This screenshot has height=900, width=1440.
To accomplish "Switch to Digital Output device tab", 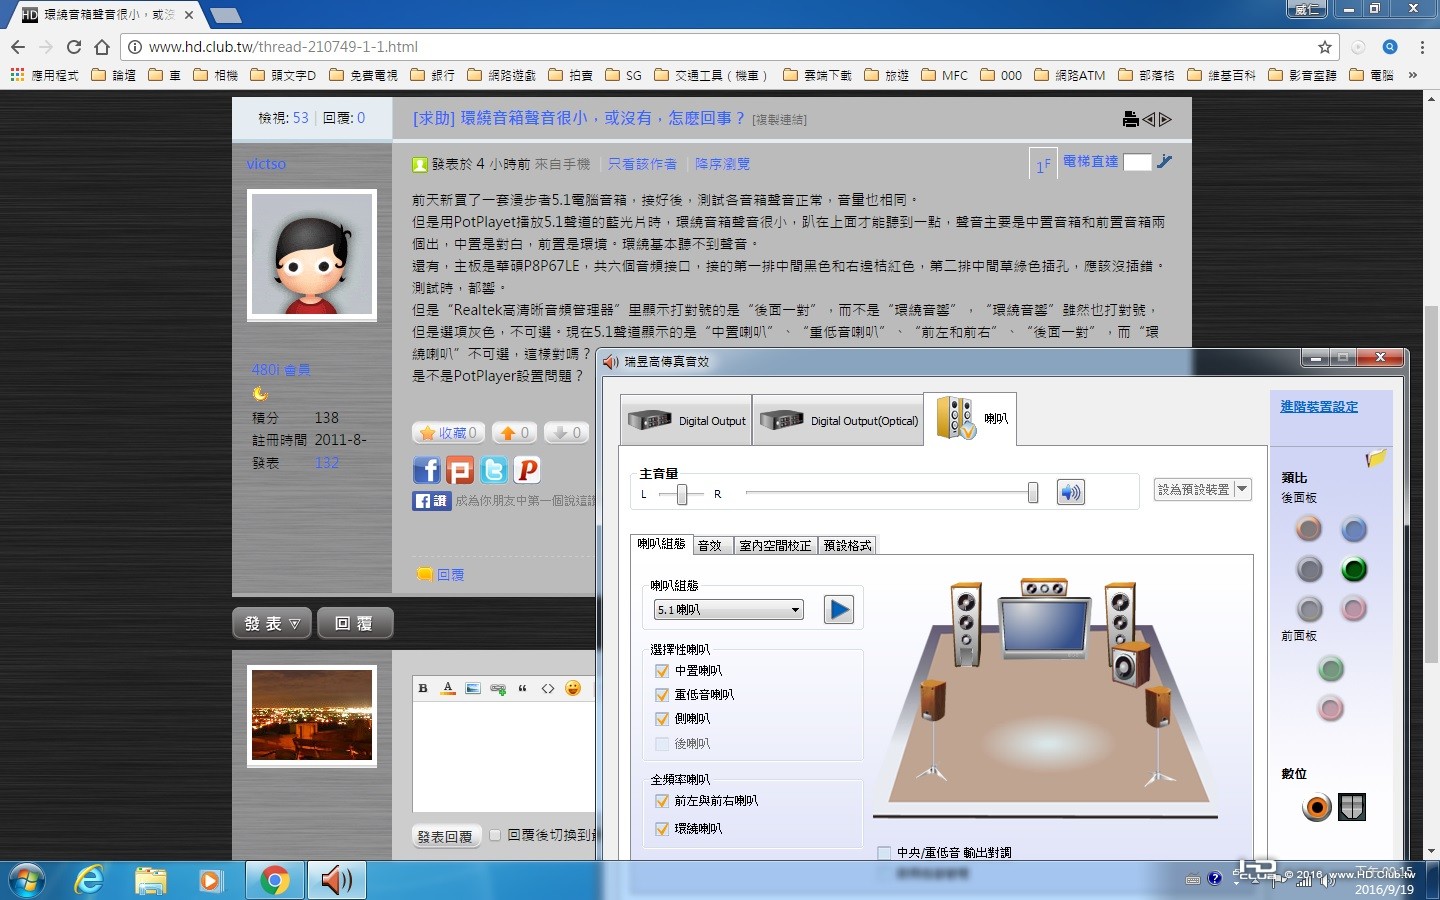I will point(685,421).
